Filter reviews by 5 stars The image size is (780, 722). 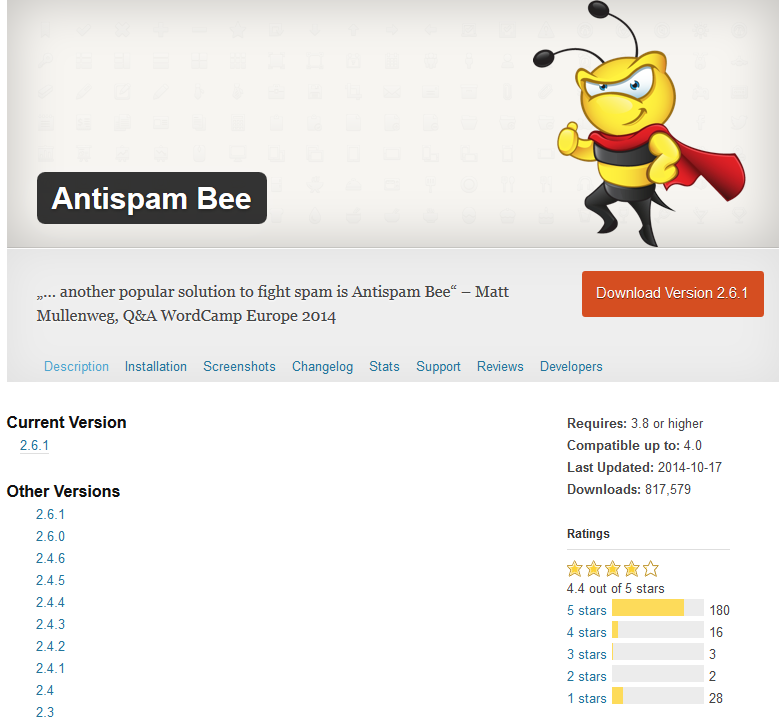(586, 610)
